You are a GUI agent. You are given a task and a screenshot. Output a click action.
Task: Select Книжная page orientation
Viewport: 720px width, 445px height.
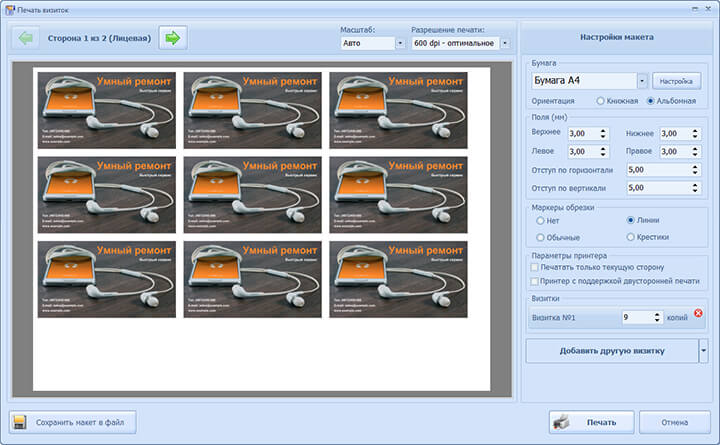(601, 101)
